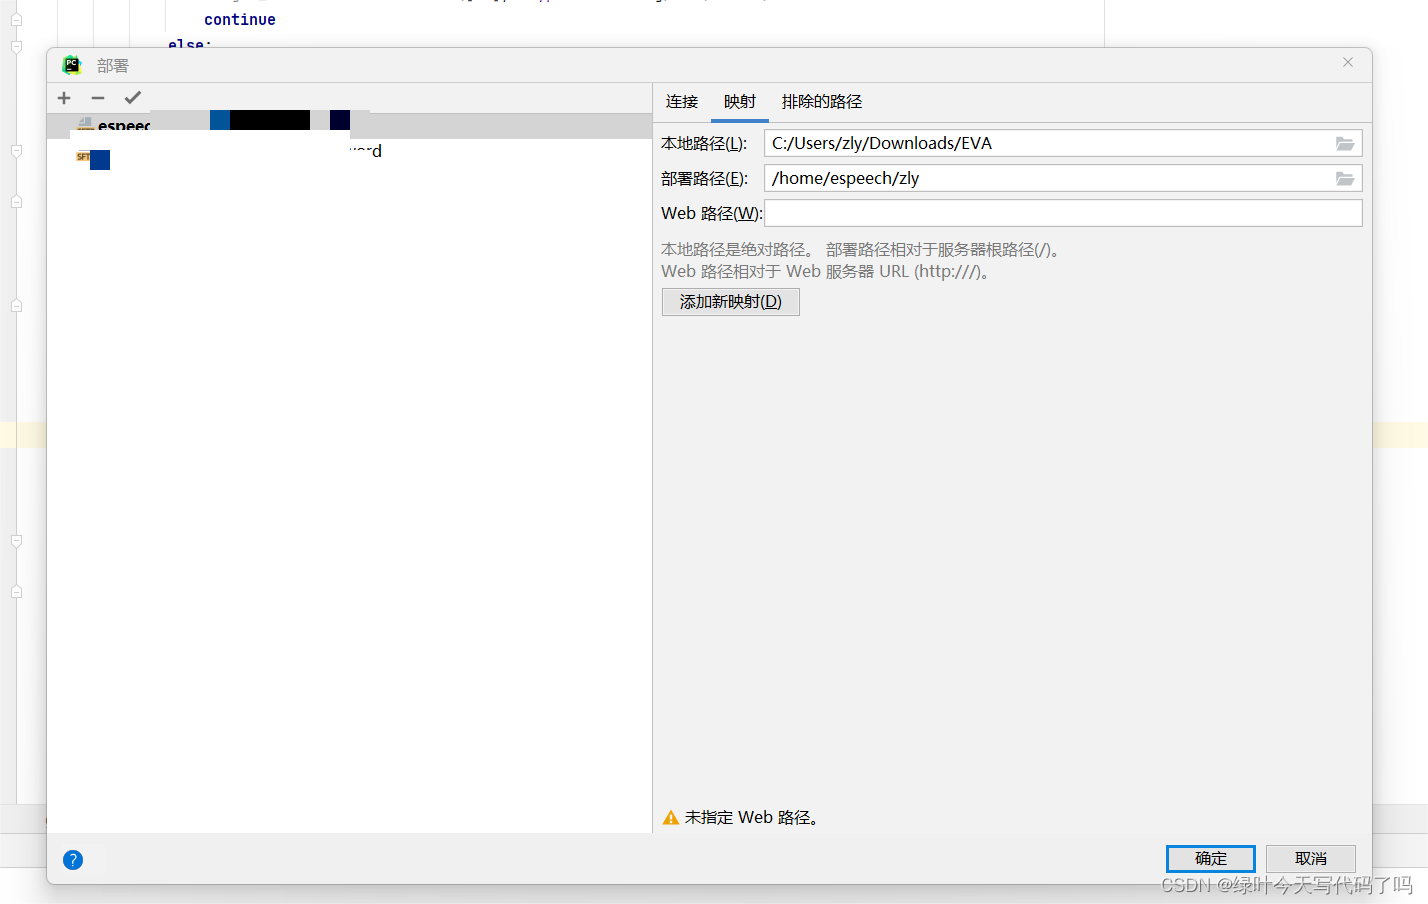Image resolution: width=1428 pixels, height=904 pixels.
Task: Confirm with the 确定 button
Action: (1211, 859)
